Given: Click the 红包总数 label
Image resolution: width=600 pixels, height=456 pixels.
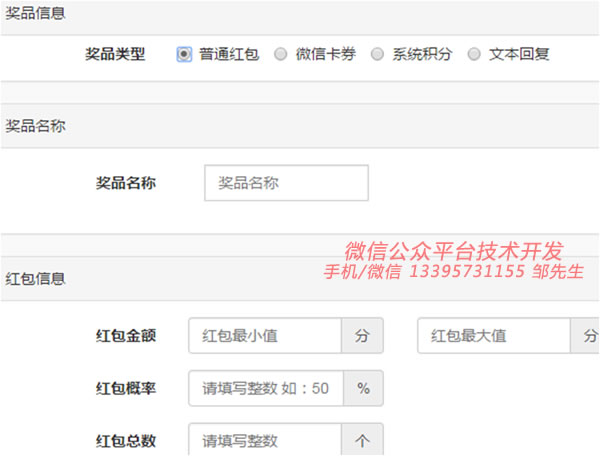Looking at the screenshot, I should [x=126, y=441].
